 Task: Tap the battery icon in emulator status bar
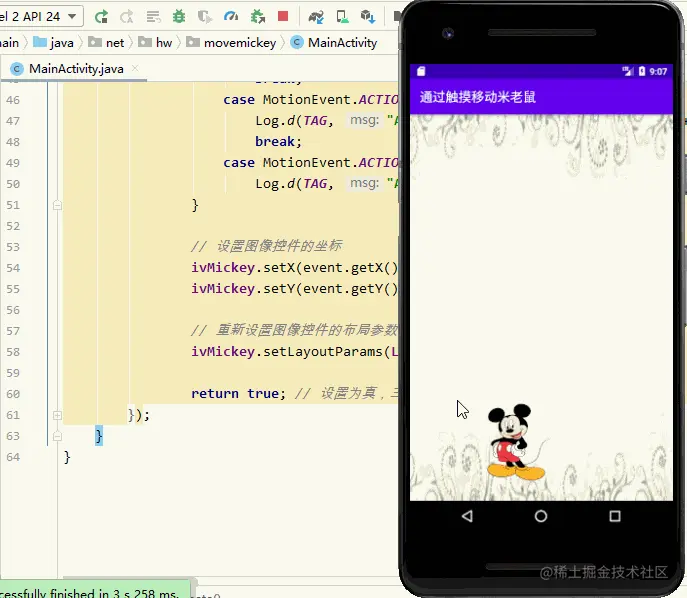(642, 71)
